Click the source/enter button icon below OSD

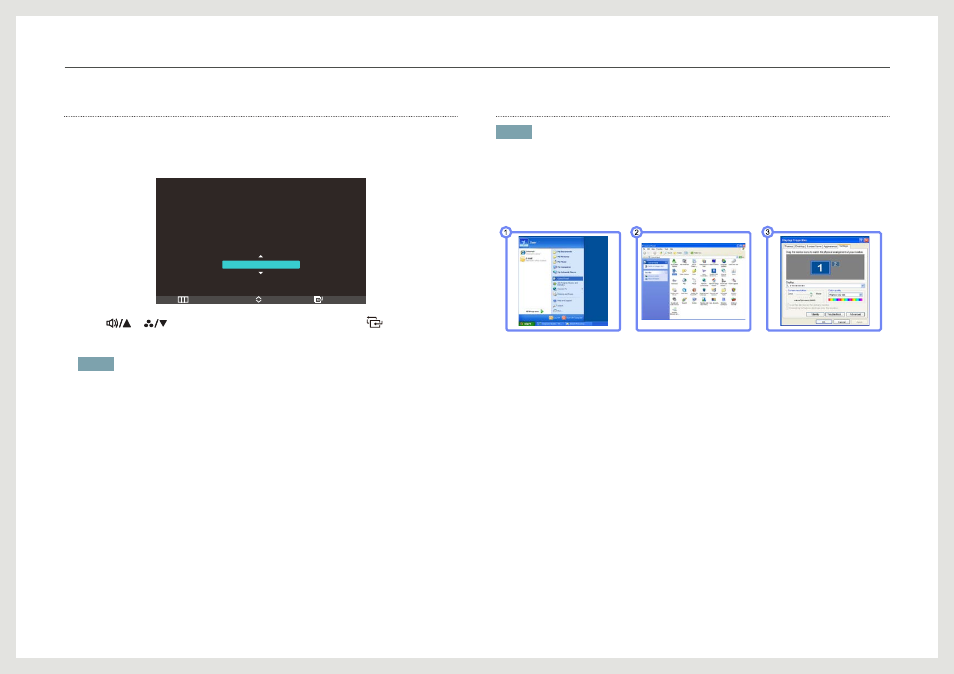pyautogui.click(x=375, y=322)
